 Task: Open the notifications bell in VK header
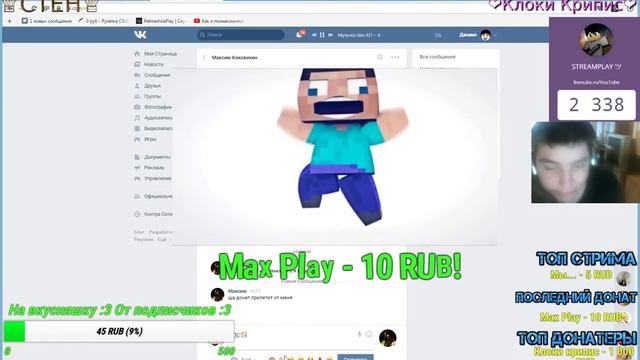[x=300, y=35]
